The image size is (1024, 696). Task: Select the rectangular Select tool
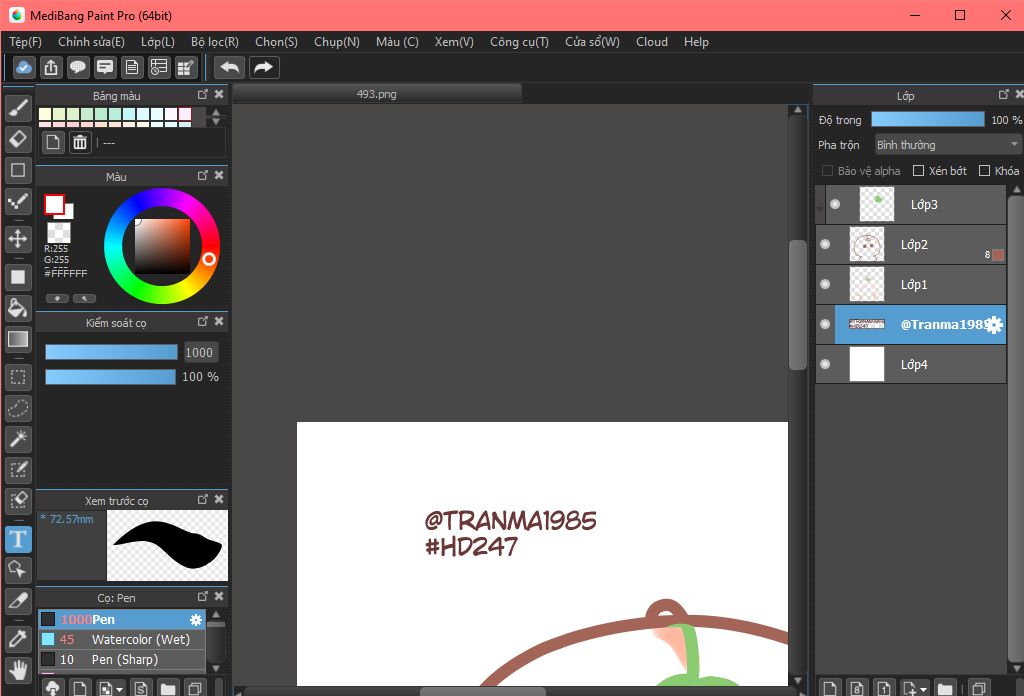coord(18,377)
